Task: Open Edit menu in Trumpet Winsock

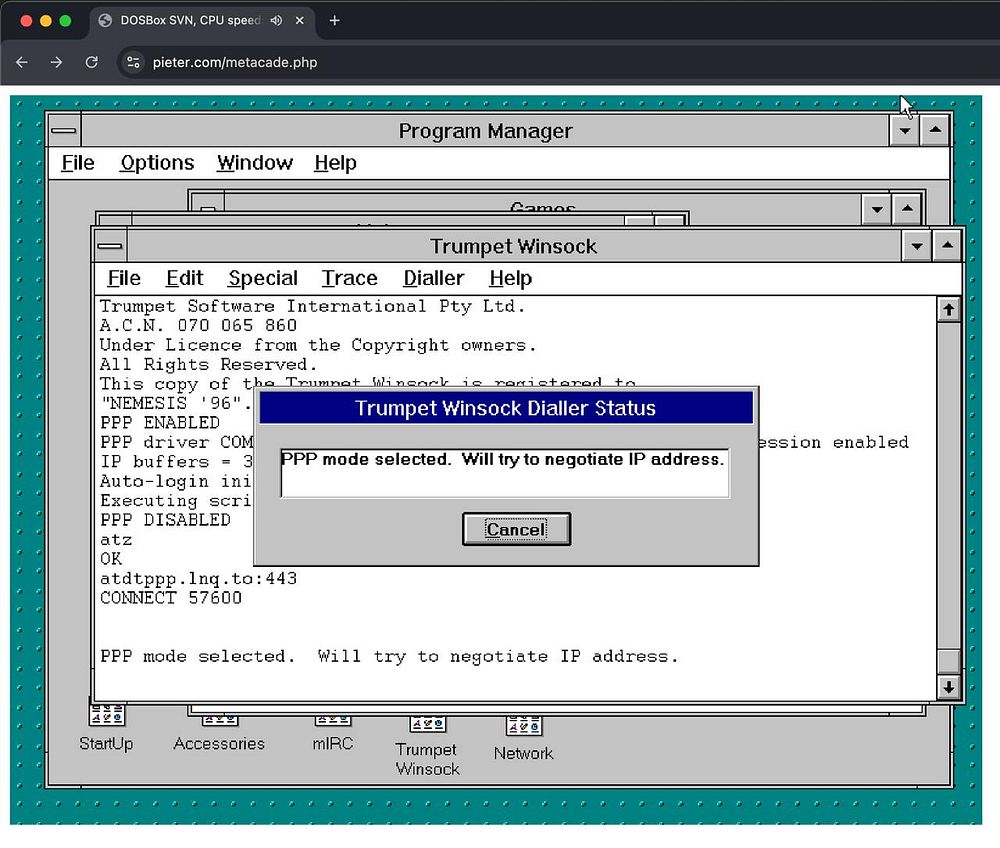Action: 184,279
